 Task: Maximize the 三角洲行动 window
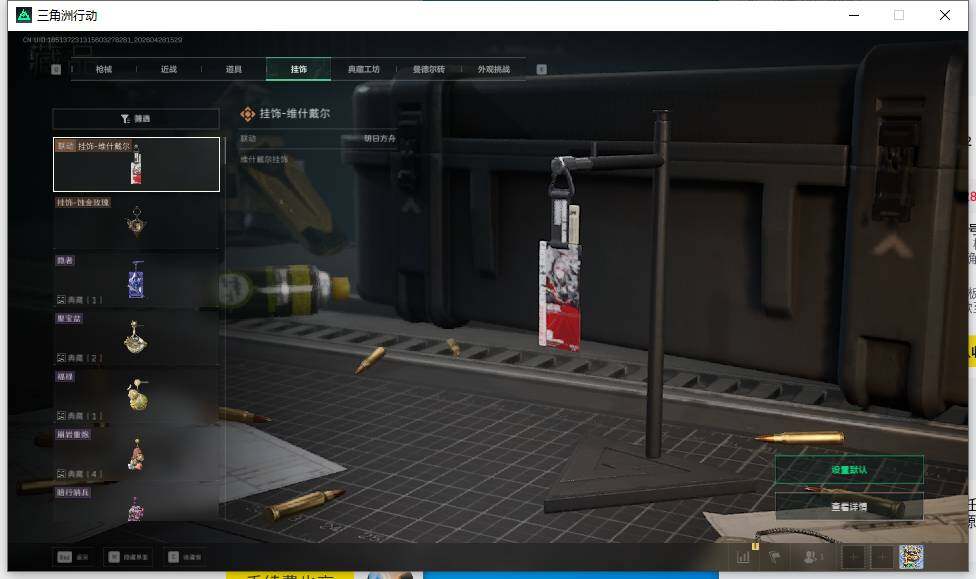pos(899,15)
